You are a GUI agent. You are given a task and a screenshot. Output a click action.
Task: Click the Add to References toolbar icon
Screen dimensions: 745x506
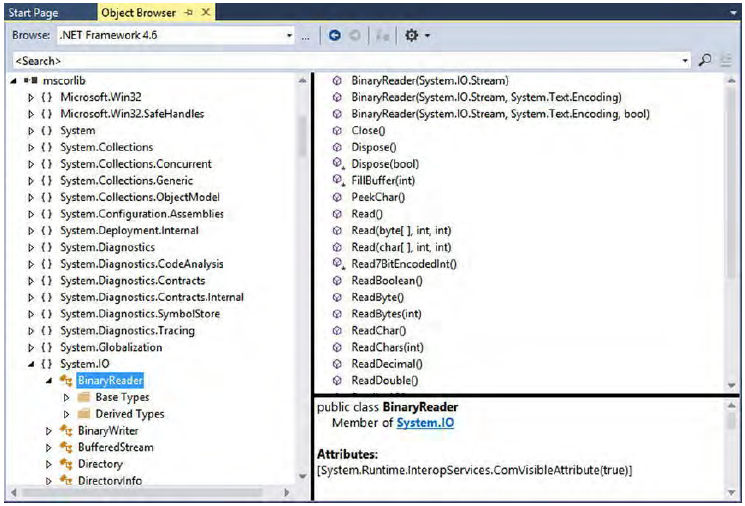(x=382, y=35)
